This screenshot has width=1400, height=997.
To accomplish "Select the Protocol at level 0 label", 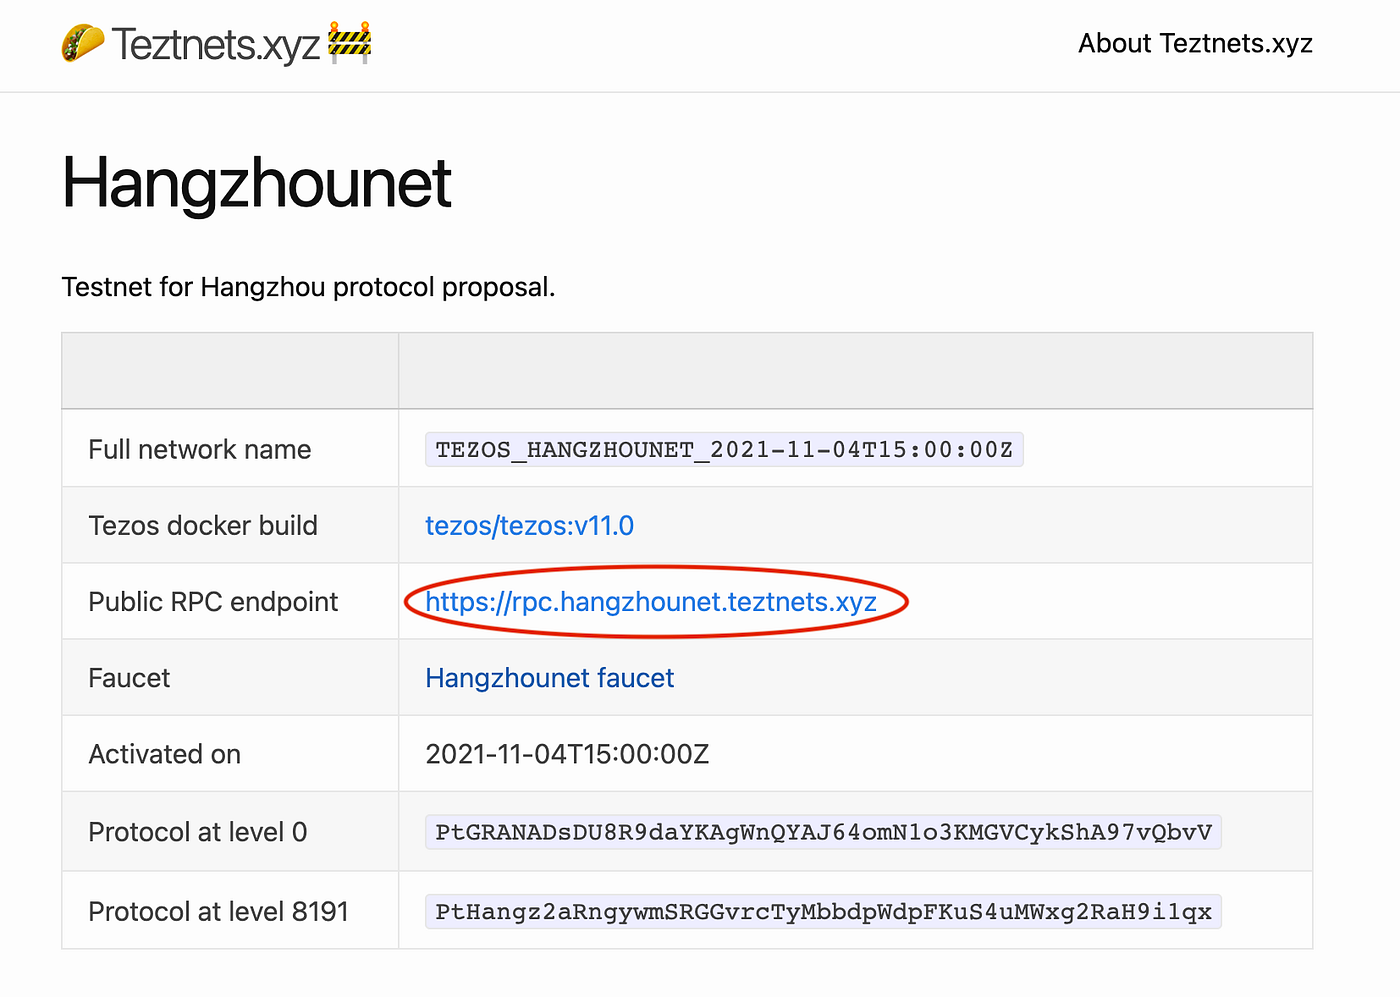I will pyautogui.click(x=197, y=832).
